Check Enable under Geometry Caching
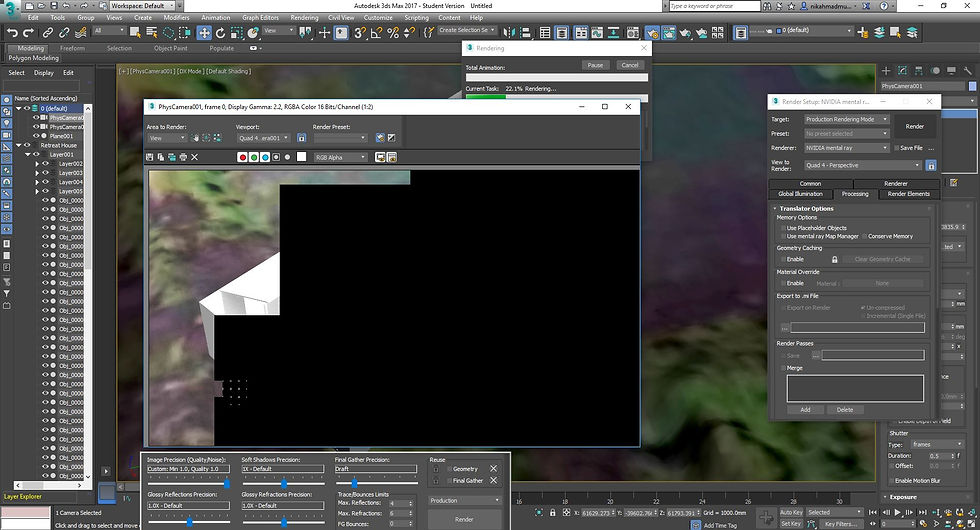This screenshot has width=980, height=530. click(783, 259)
